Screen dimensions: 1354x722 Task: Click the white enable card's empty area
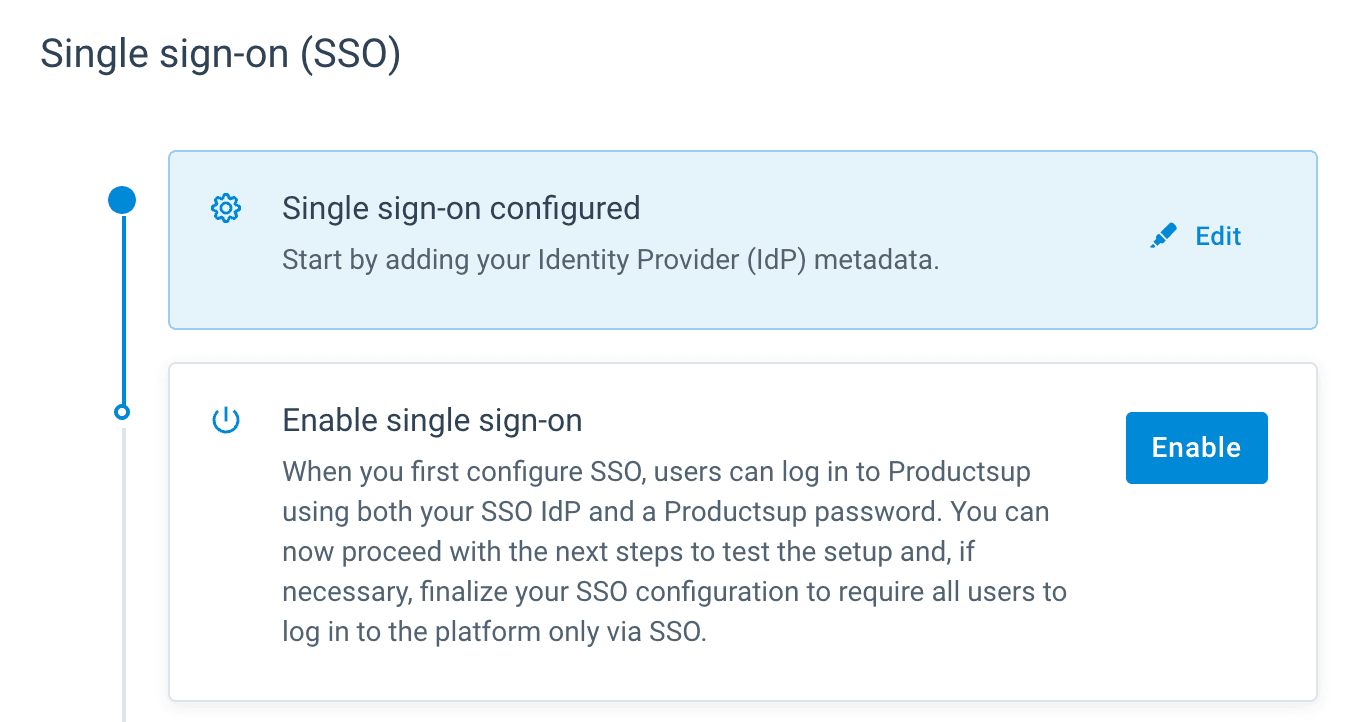coord(1190,600)
